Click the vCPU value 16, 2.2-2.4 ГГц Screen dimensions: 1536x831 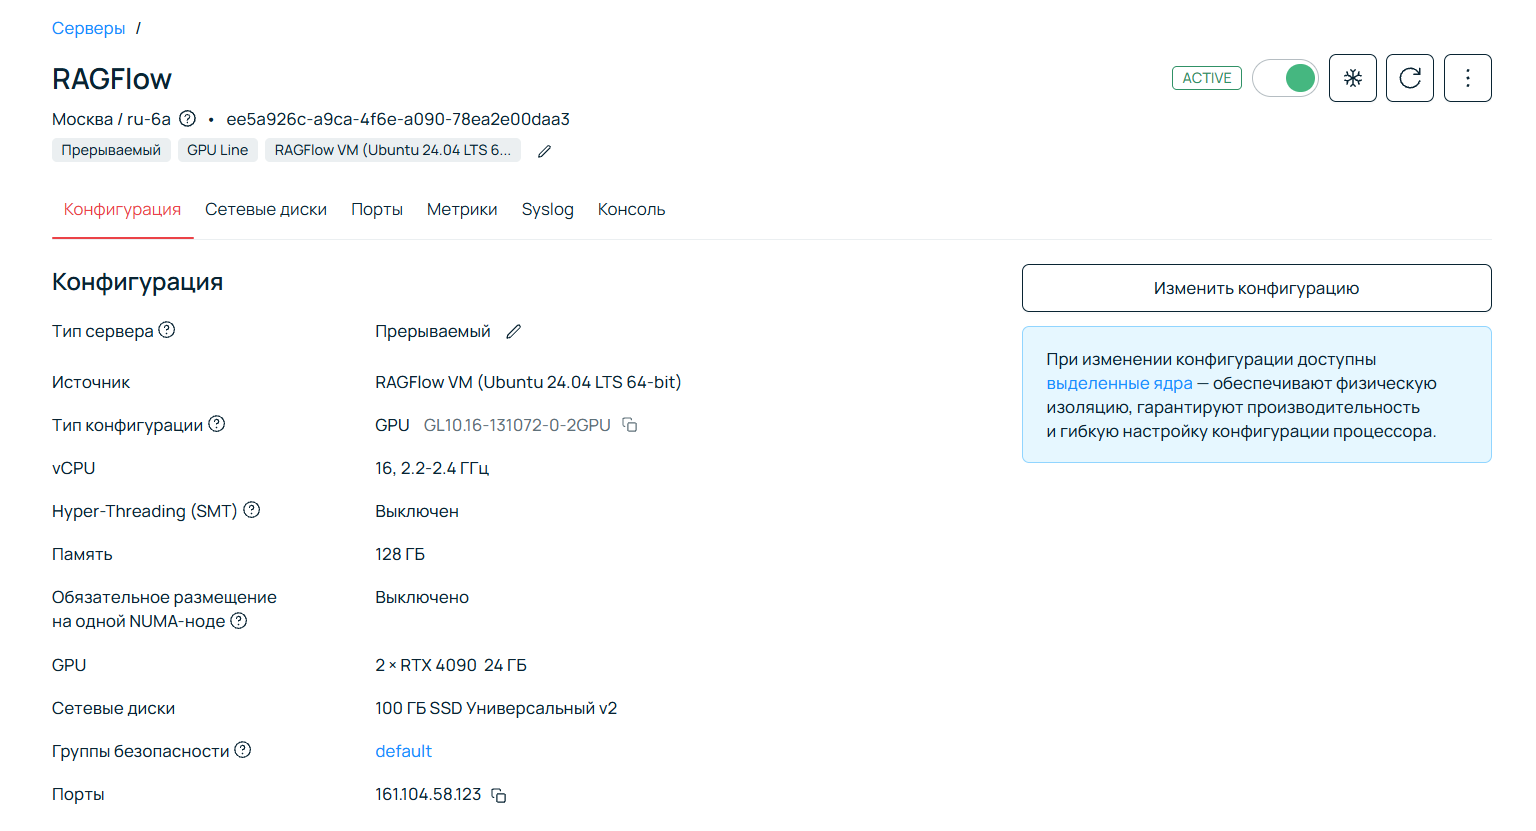pos(432,468)
